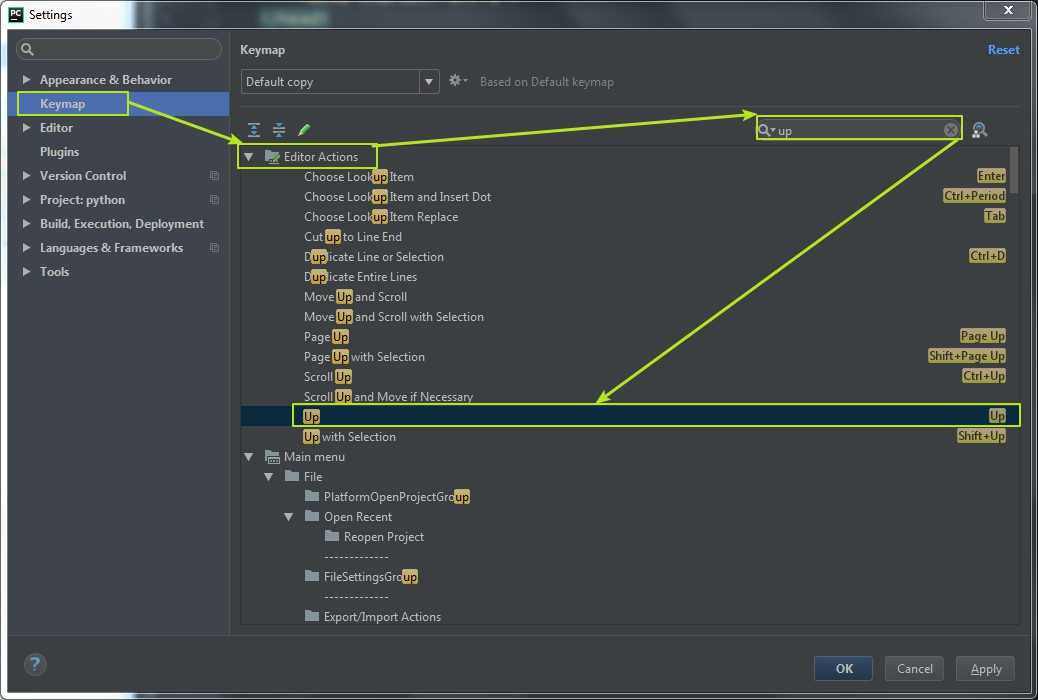Select 'Choose Lookup Item and Insert Dot'

(x=397, y=197)
